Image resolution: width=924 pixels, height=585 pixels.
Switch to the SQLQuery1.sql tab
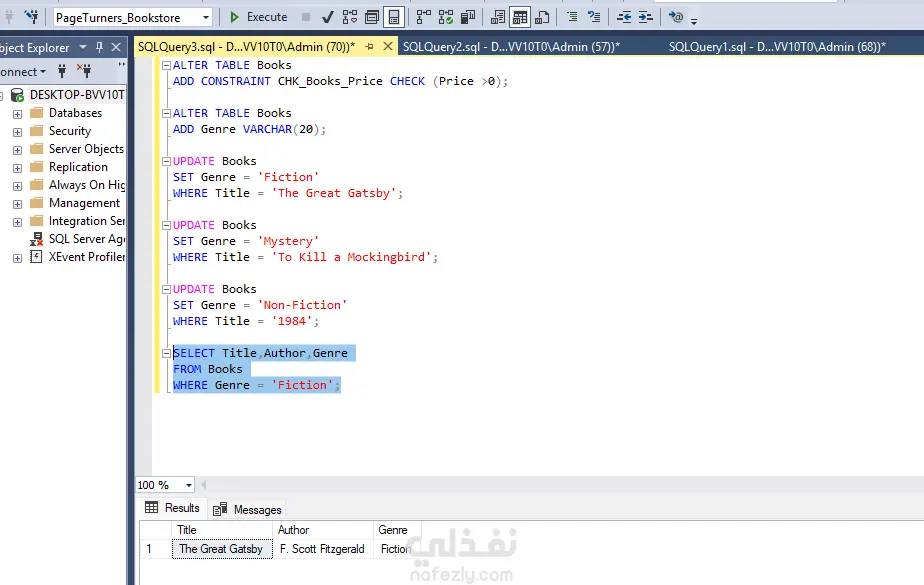pos(777,47)
